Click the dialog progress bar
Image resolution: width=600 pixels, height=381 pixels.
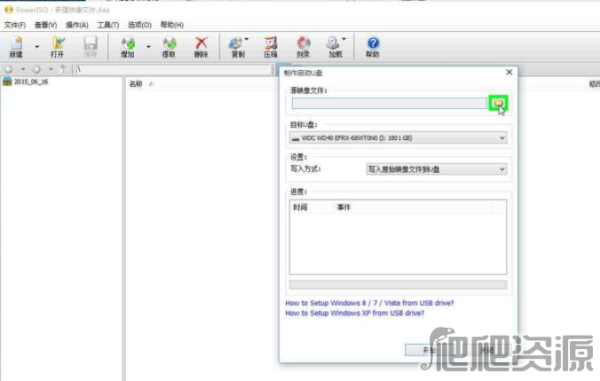coord(398,285)
